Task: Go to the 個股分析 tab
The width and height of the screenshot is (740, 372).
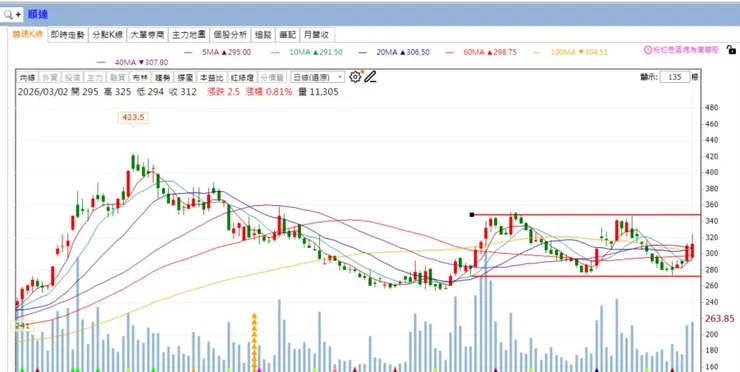Action: coord(230,35)
